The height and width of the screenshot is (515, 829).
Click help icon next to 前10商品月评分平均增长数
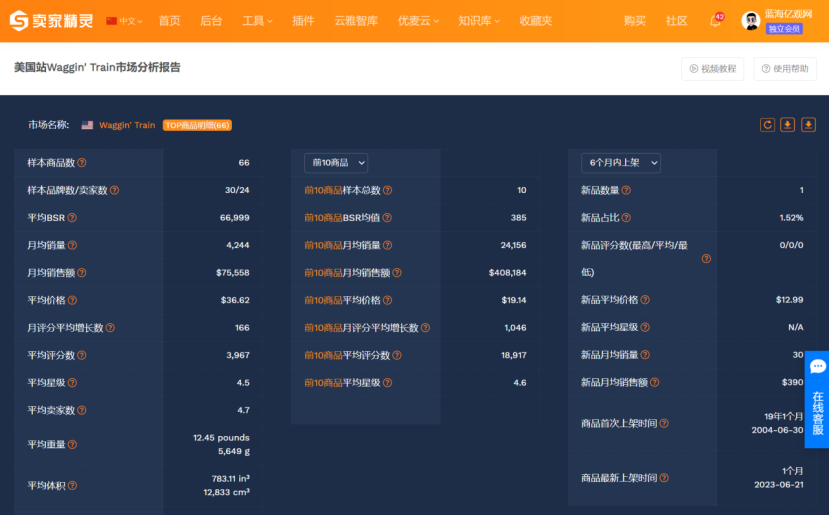[x=425, y=328]
